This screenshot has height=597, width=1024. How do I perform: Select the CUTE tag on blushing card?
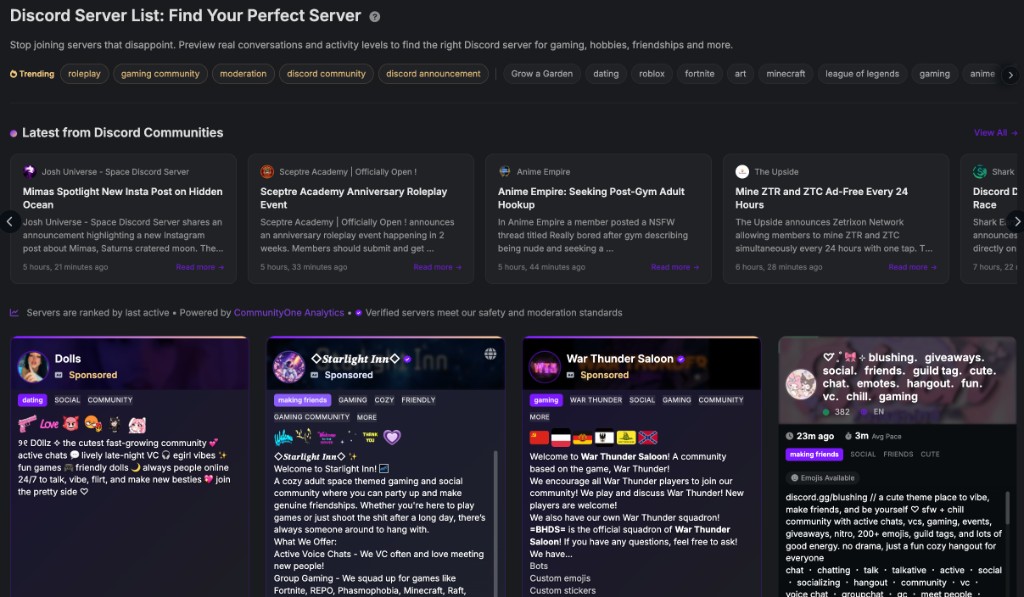tap(930, 454)
